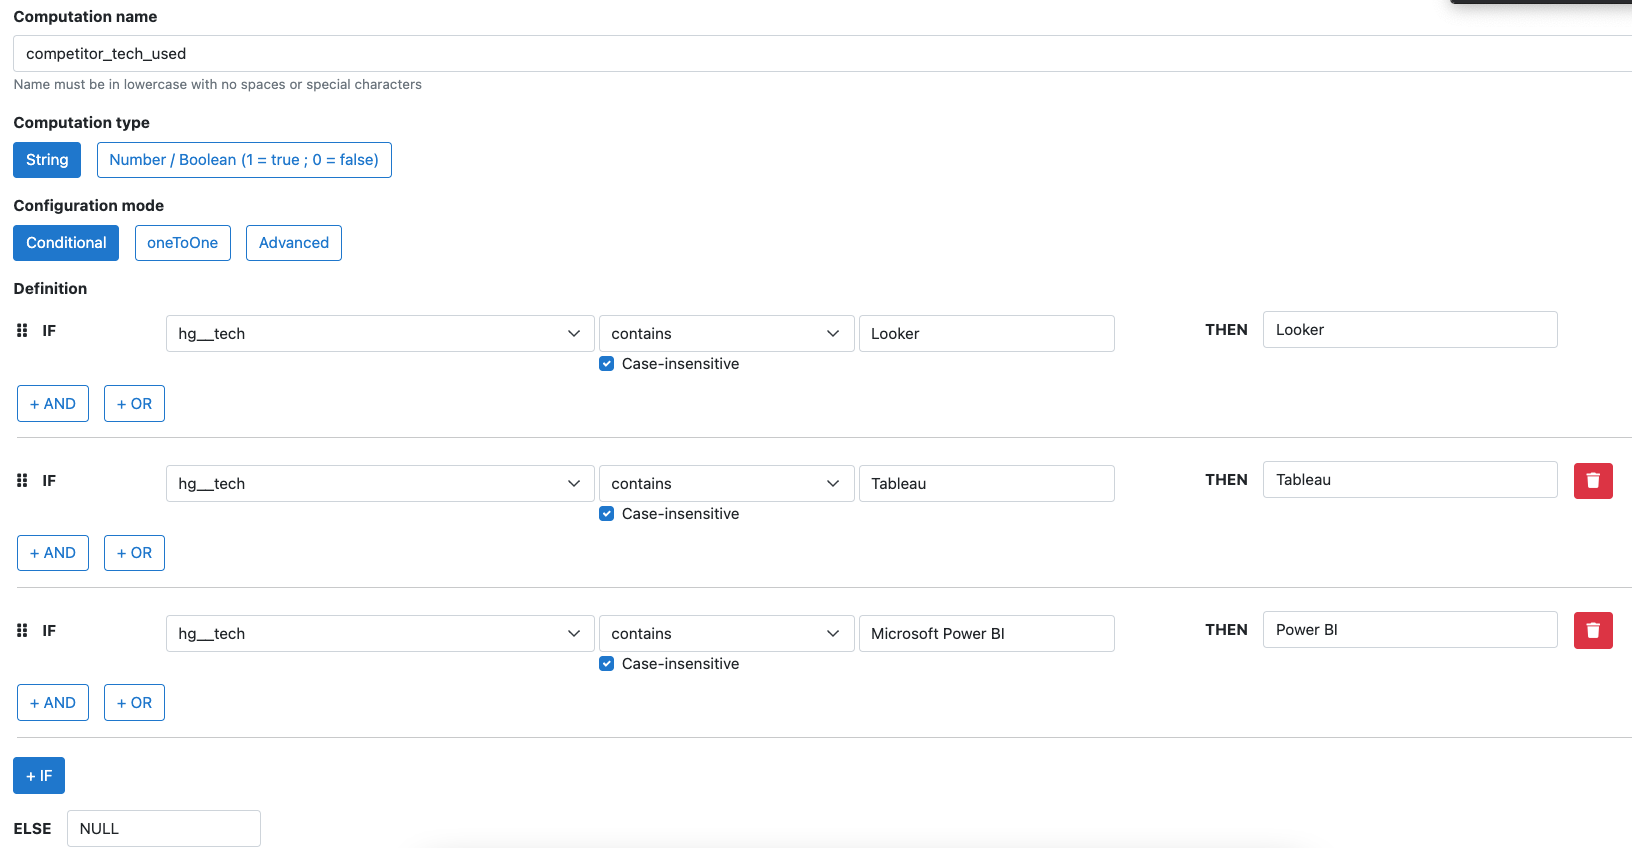
Task: Add AND condition to the Looker rule
Action: [53, 403]
